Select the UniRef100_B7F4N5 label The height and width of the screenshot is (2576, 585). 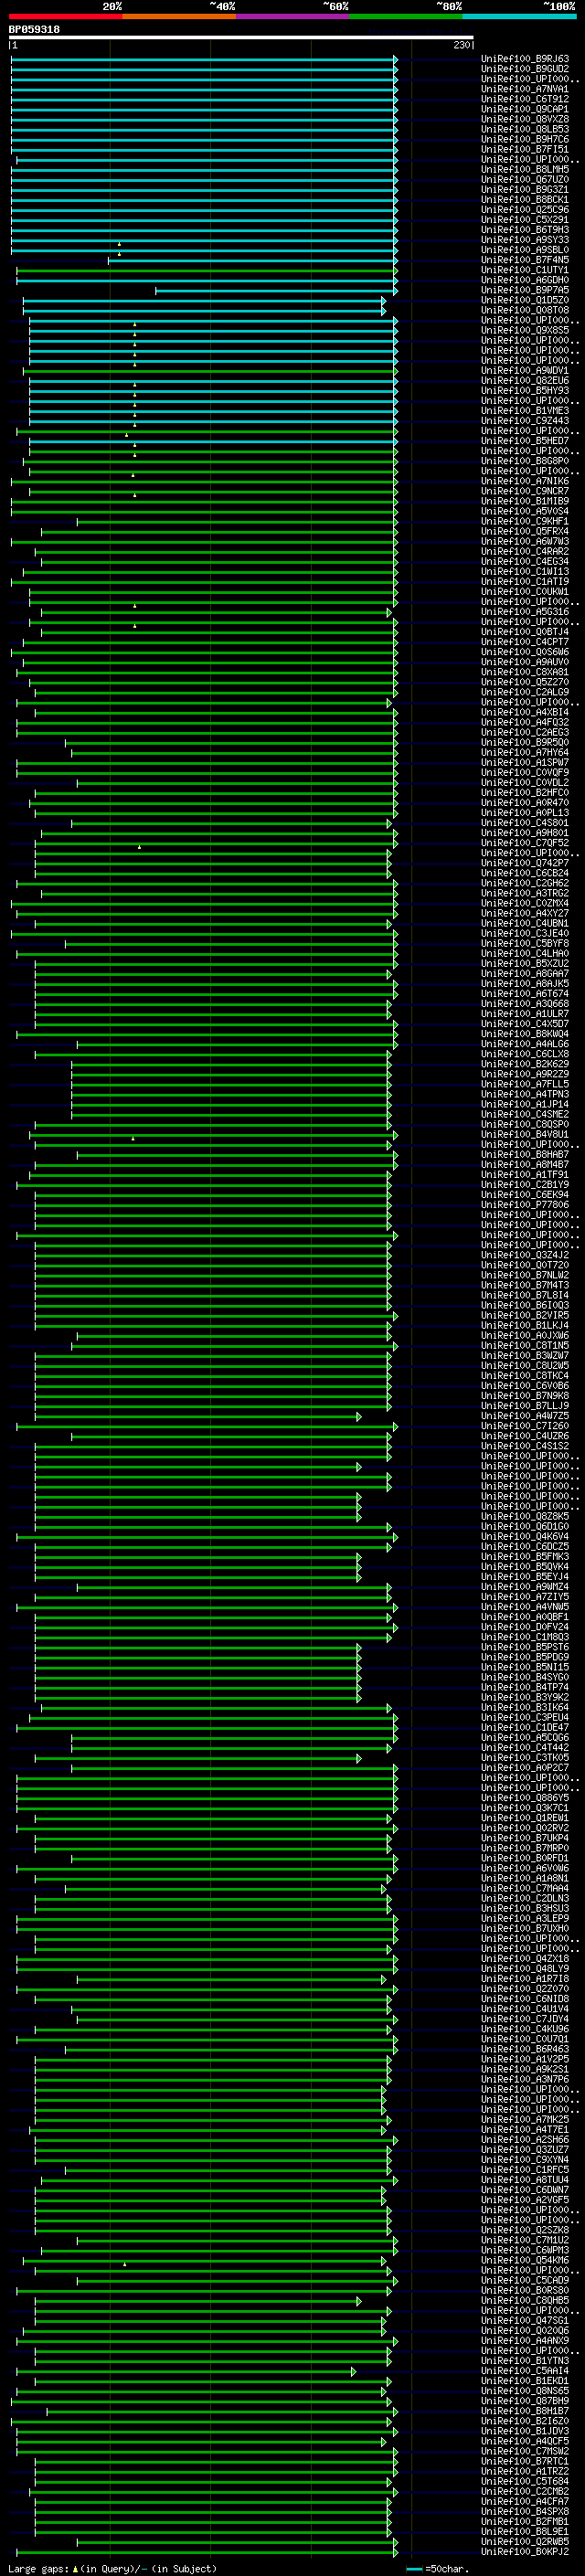525,260
